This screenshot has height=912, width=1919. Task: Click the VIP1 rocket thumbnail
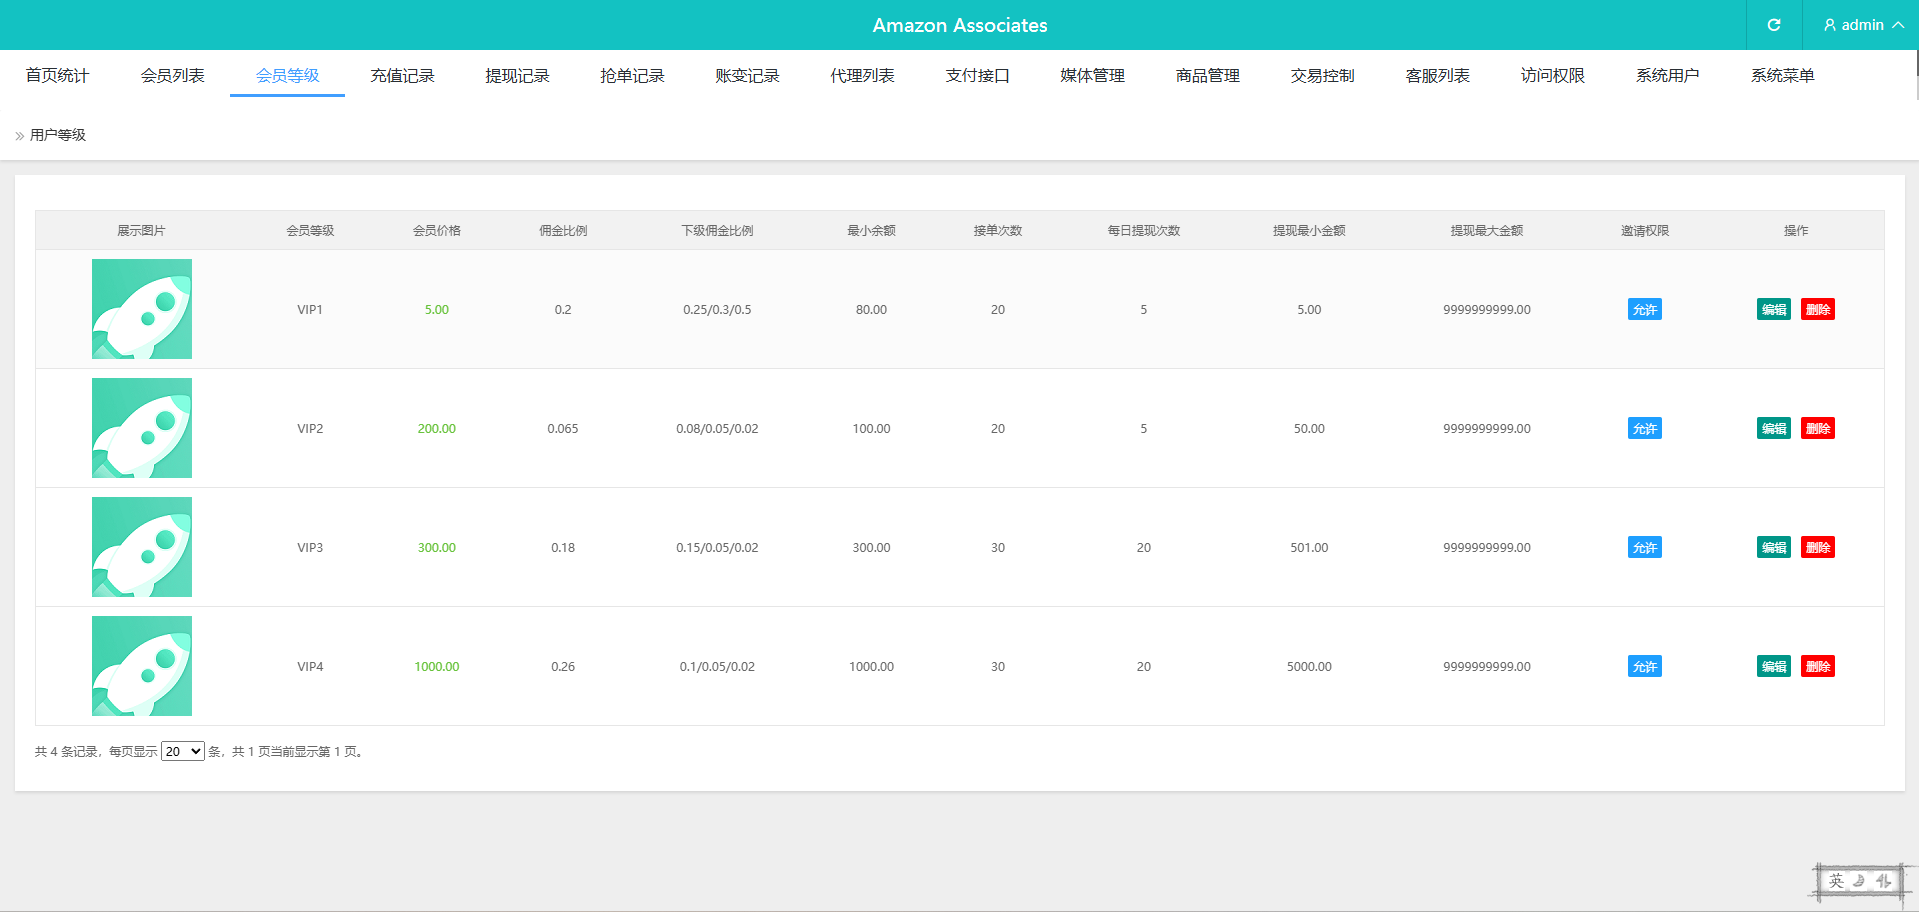tap(142, 309)
